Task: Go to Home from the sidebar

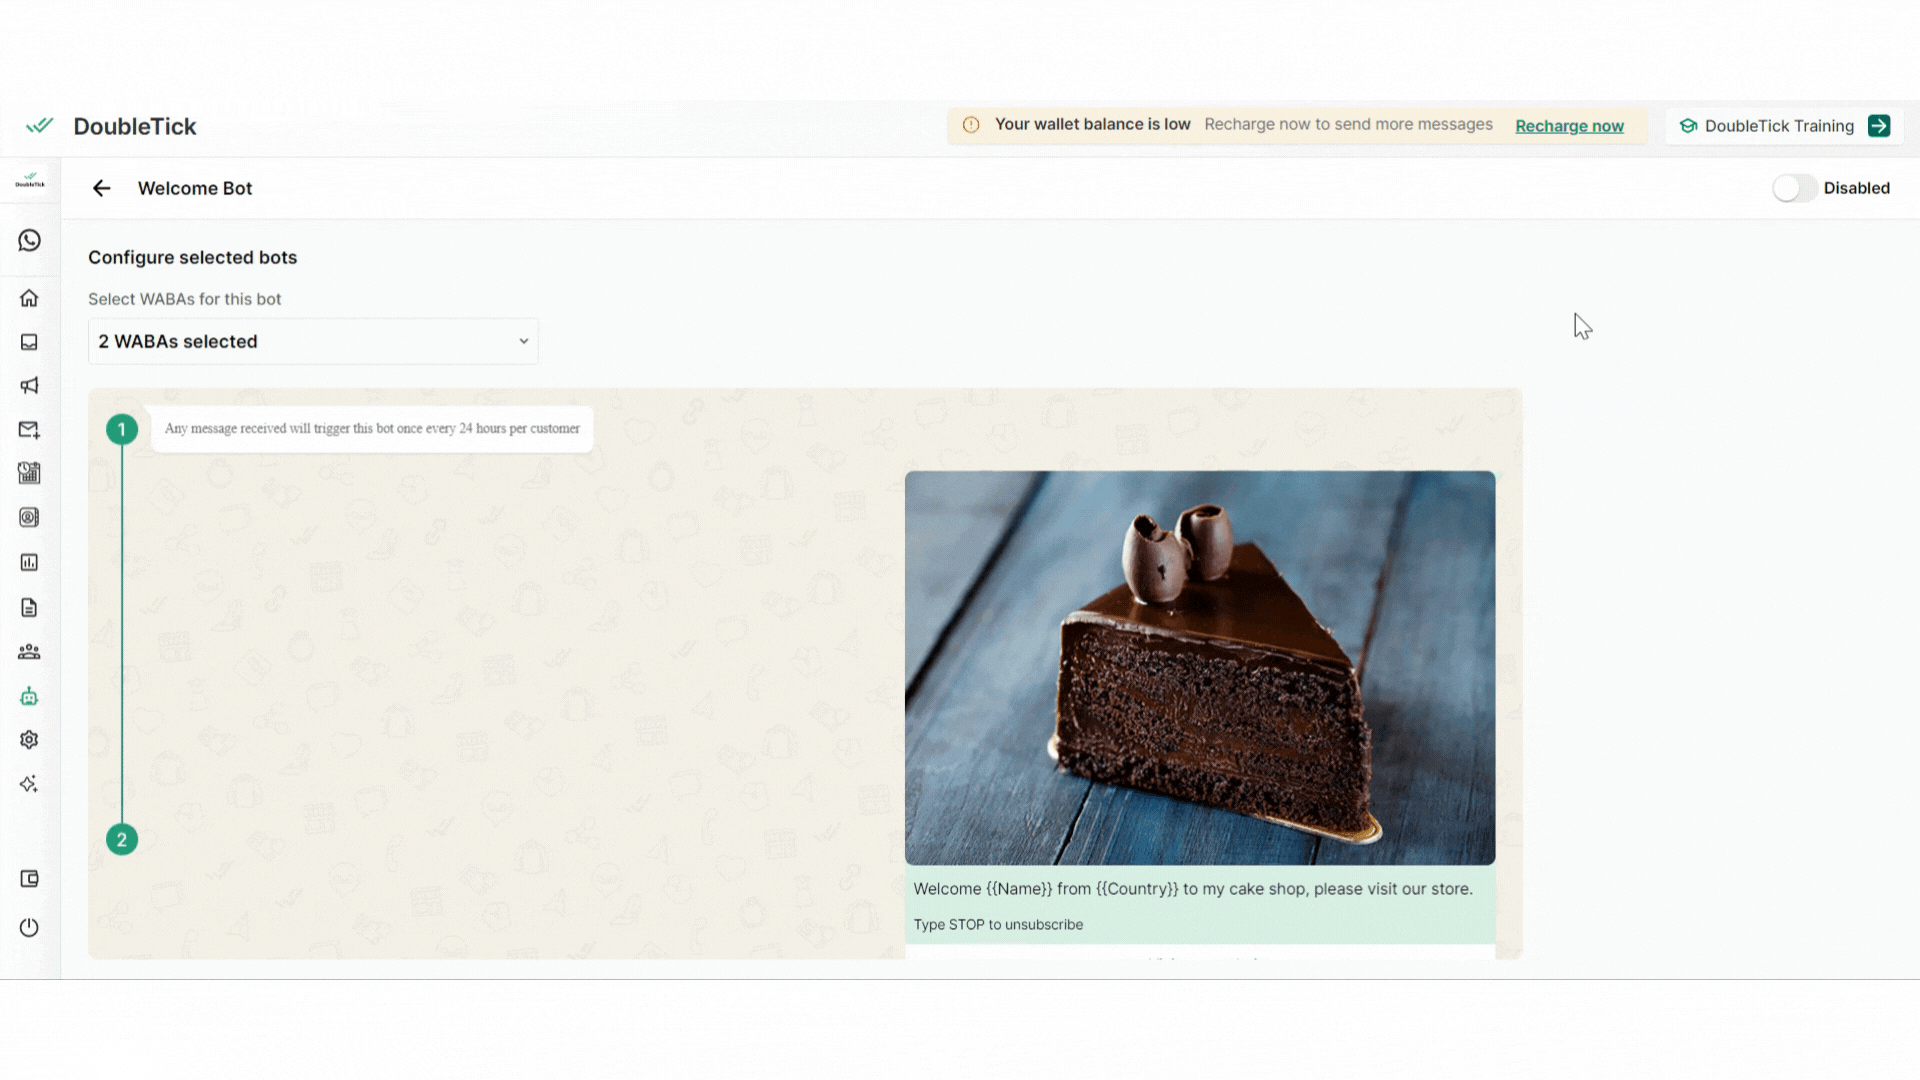Action: point(29,298)
